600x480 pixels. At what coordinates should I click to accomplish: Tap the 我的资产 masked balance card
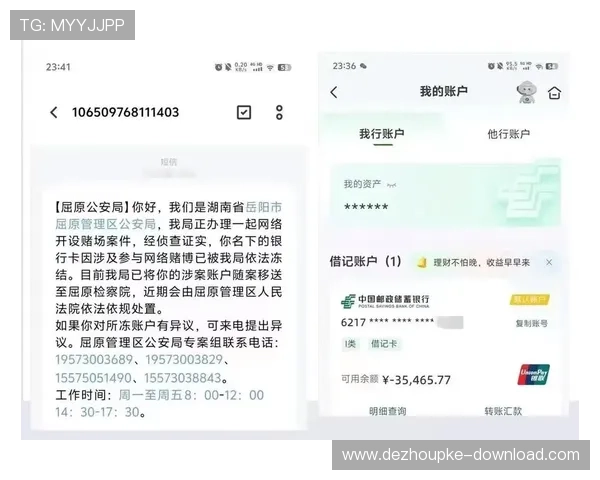click(x=445, y=194)
